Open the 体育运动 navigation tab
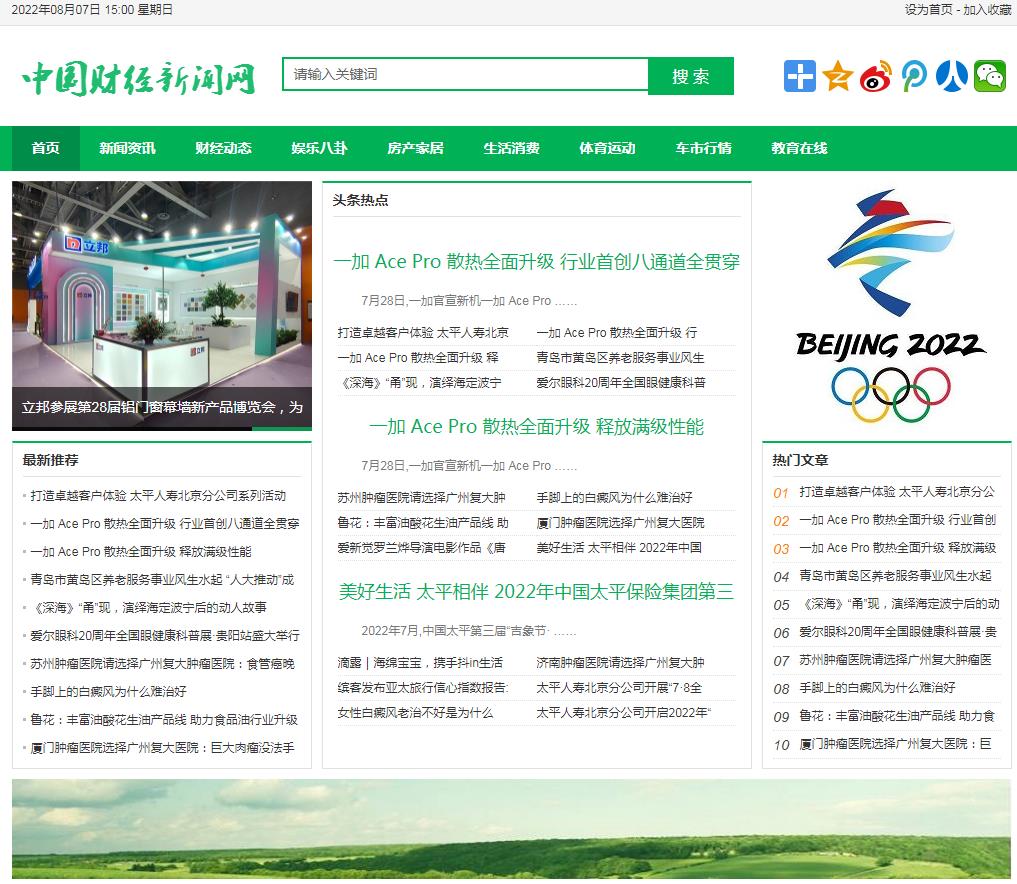The width and height of the screenshot is (1017, 884). (607, 148)
